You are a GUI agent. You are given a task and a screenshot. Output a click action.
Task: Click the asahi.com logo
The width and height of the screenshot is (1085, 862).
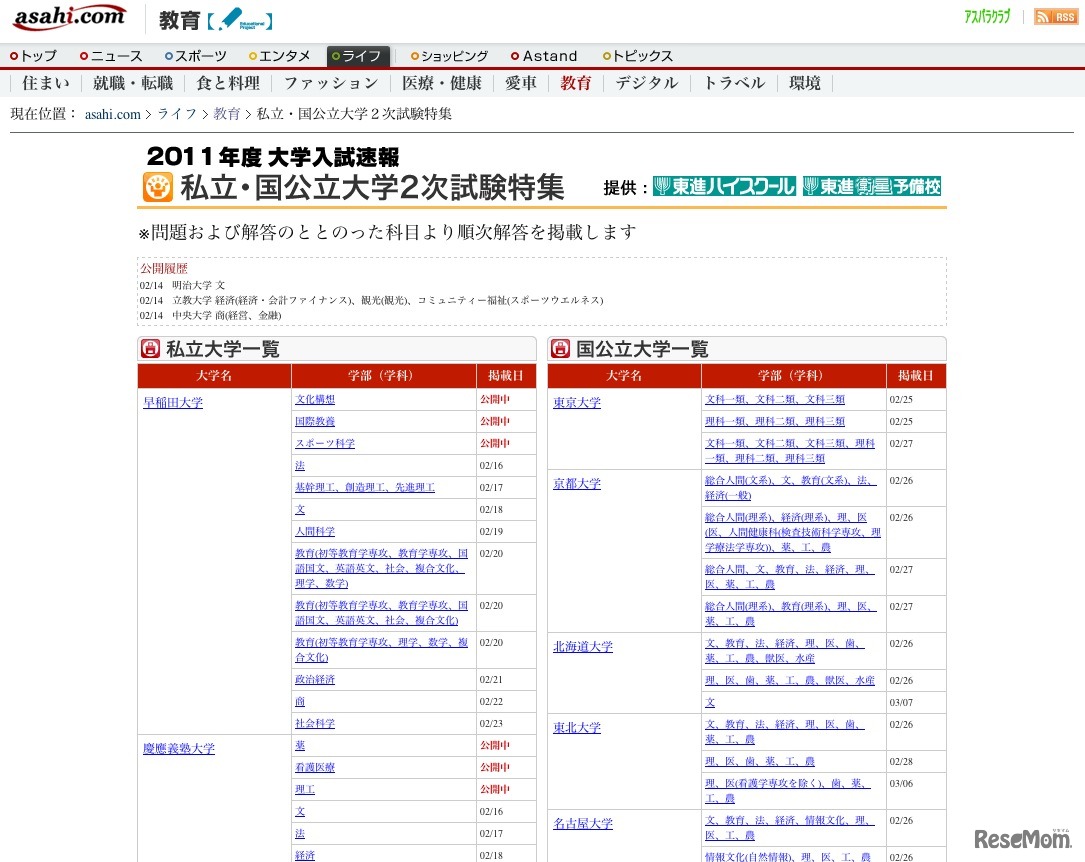[69, 17]
